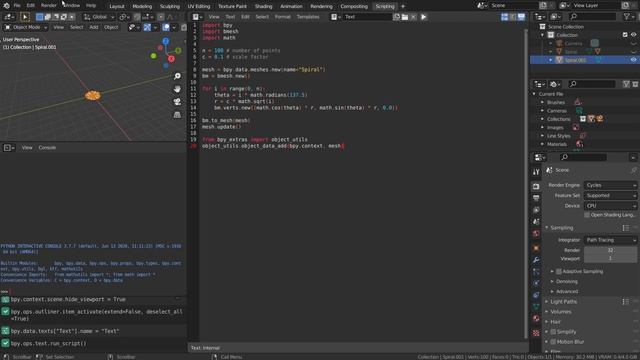Viewport: 640px width, 360px height.
Task: Open the Material properties tab icon
Action: (x=536, y=318)
